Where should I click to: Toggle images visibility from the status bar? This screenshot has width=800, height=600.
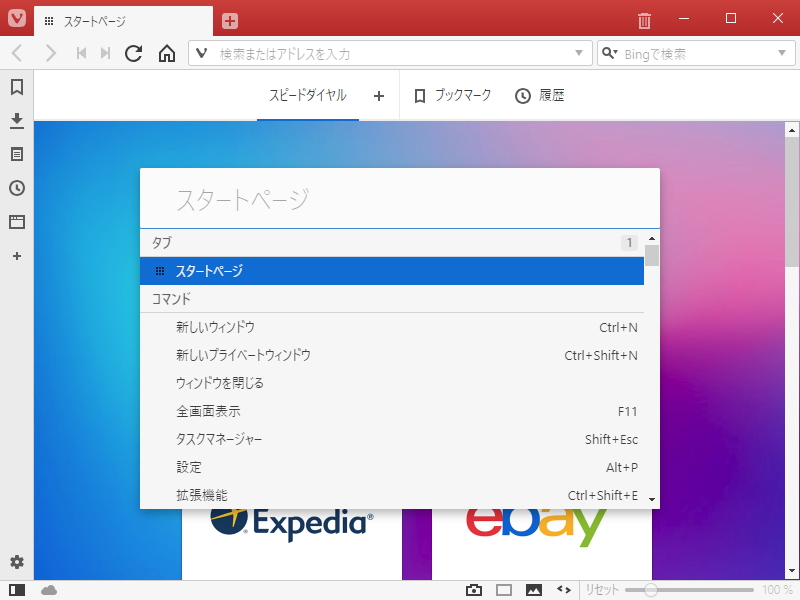point(533,590)
